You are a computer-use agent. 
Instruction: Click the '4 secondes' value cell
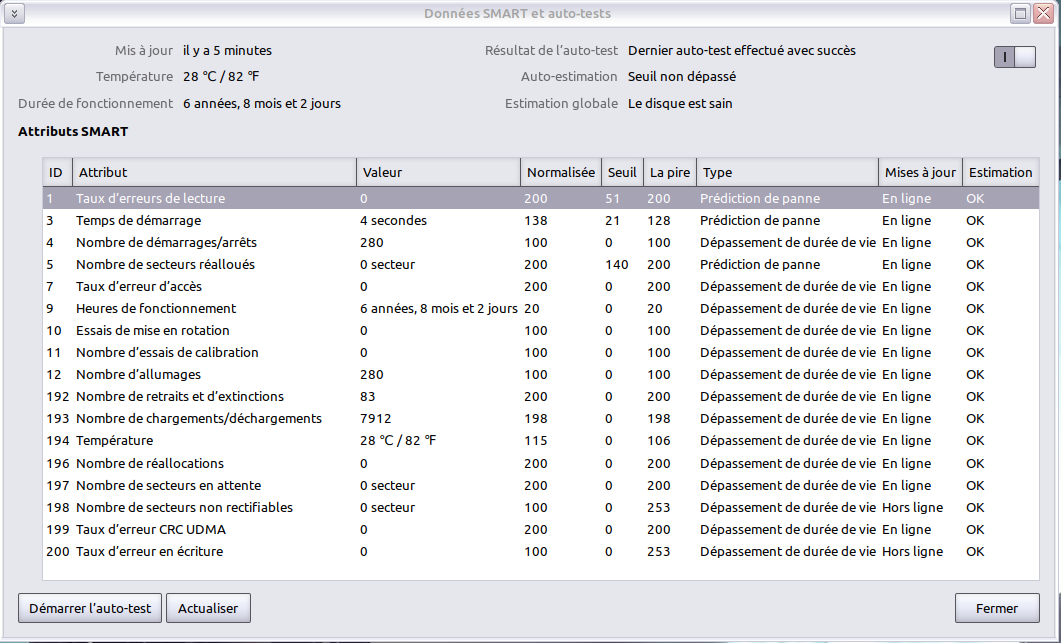click(x=394, y=221)
